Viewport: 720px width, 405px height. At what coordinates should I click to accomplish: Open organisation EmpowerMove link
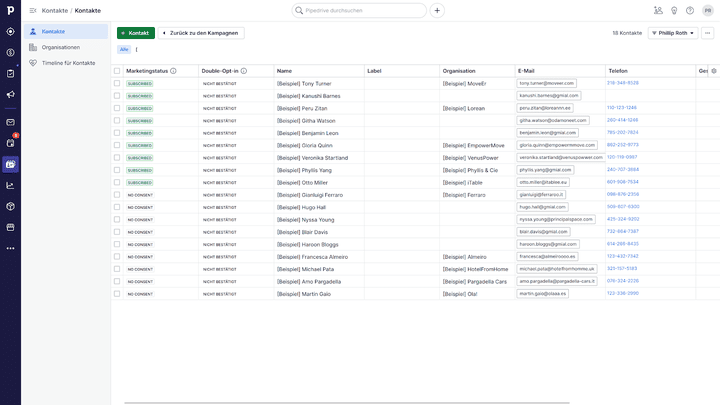click(x=473, y=146)
